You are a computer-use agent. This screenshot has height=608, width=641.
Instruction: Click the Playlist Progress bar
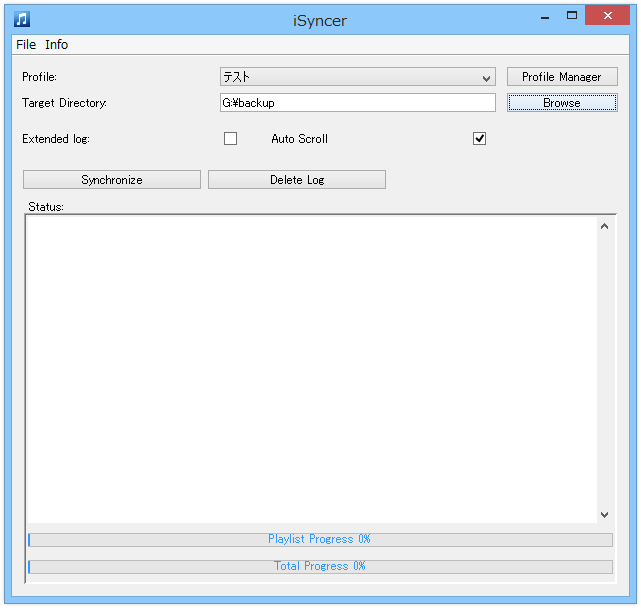(320, 540)
